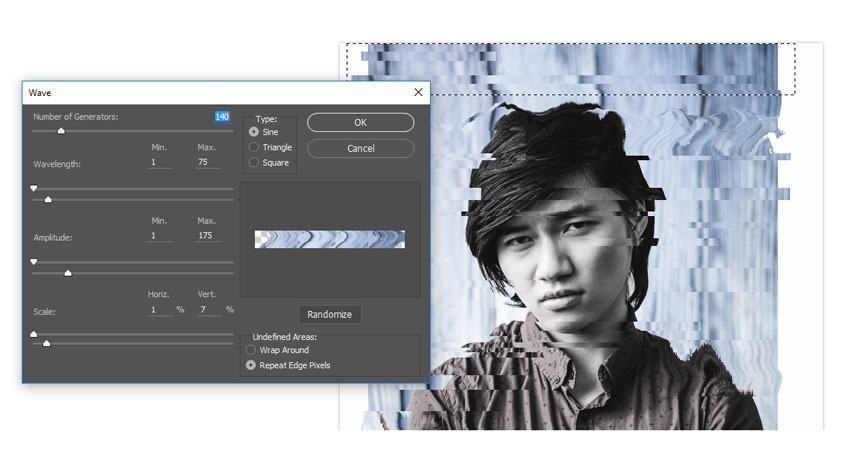Click the Amplitude maximum slider handle
850x462 pixels.
point(68,273)
